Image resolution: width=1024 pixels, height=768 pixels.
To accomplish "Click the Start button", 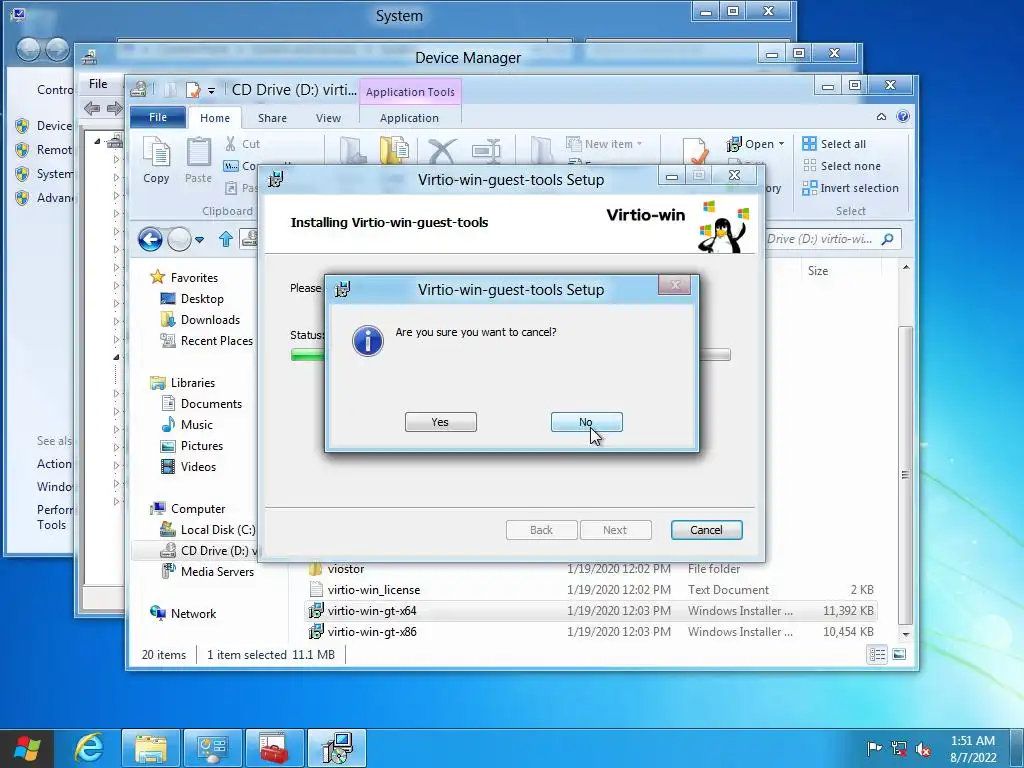I will [x=26, y=748].
